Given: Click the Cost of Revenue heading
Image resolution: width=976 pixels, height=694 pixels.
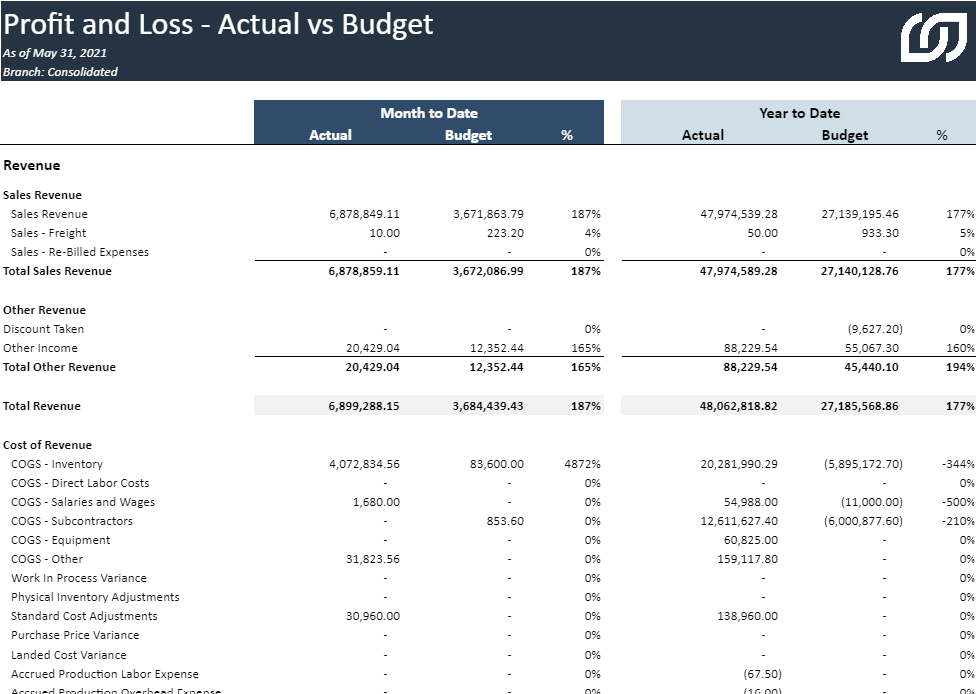Looking at the screenshot, I should coord(47,445).
